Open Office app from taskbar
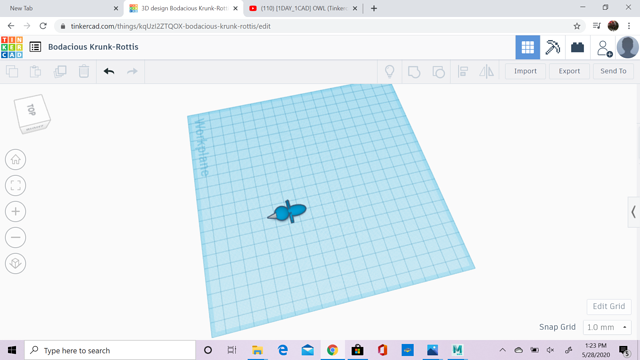This screenshot has height=360, width=640. tap(382, 350)
